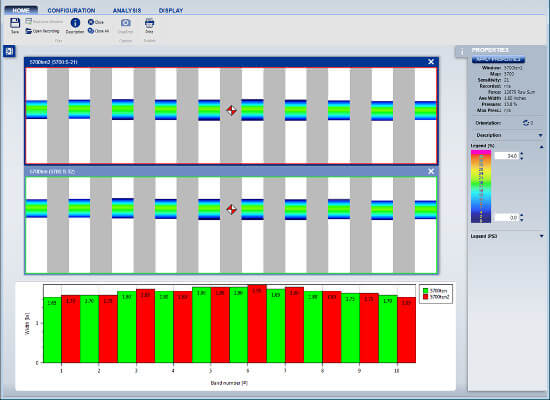The width and height of the screenshot is (550, 400).
Task: Click the green bar for band 3
Action: click(x=127, y=327)
